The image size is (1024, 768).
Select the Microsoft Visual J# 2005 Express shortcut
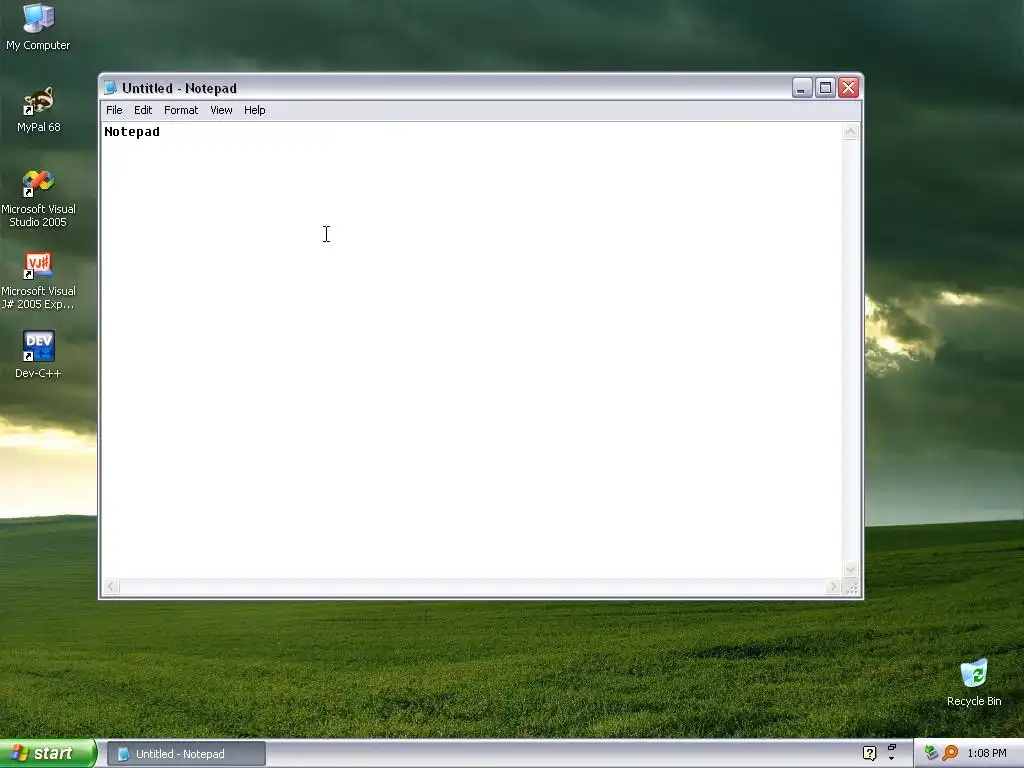coord(38,281)
